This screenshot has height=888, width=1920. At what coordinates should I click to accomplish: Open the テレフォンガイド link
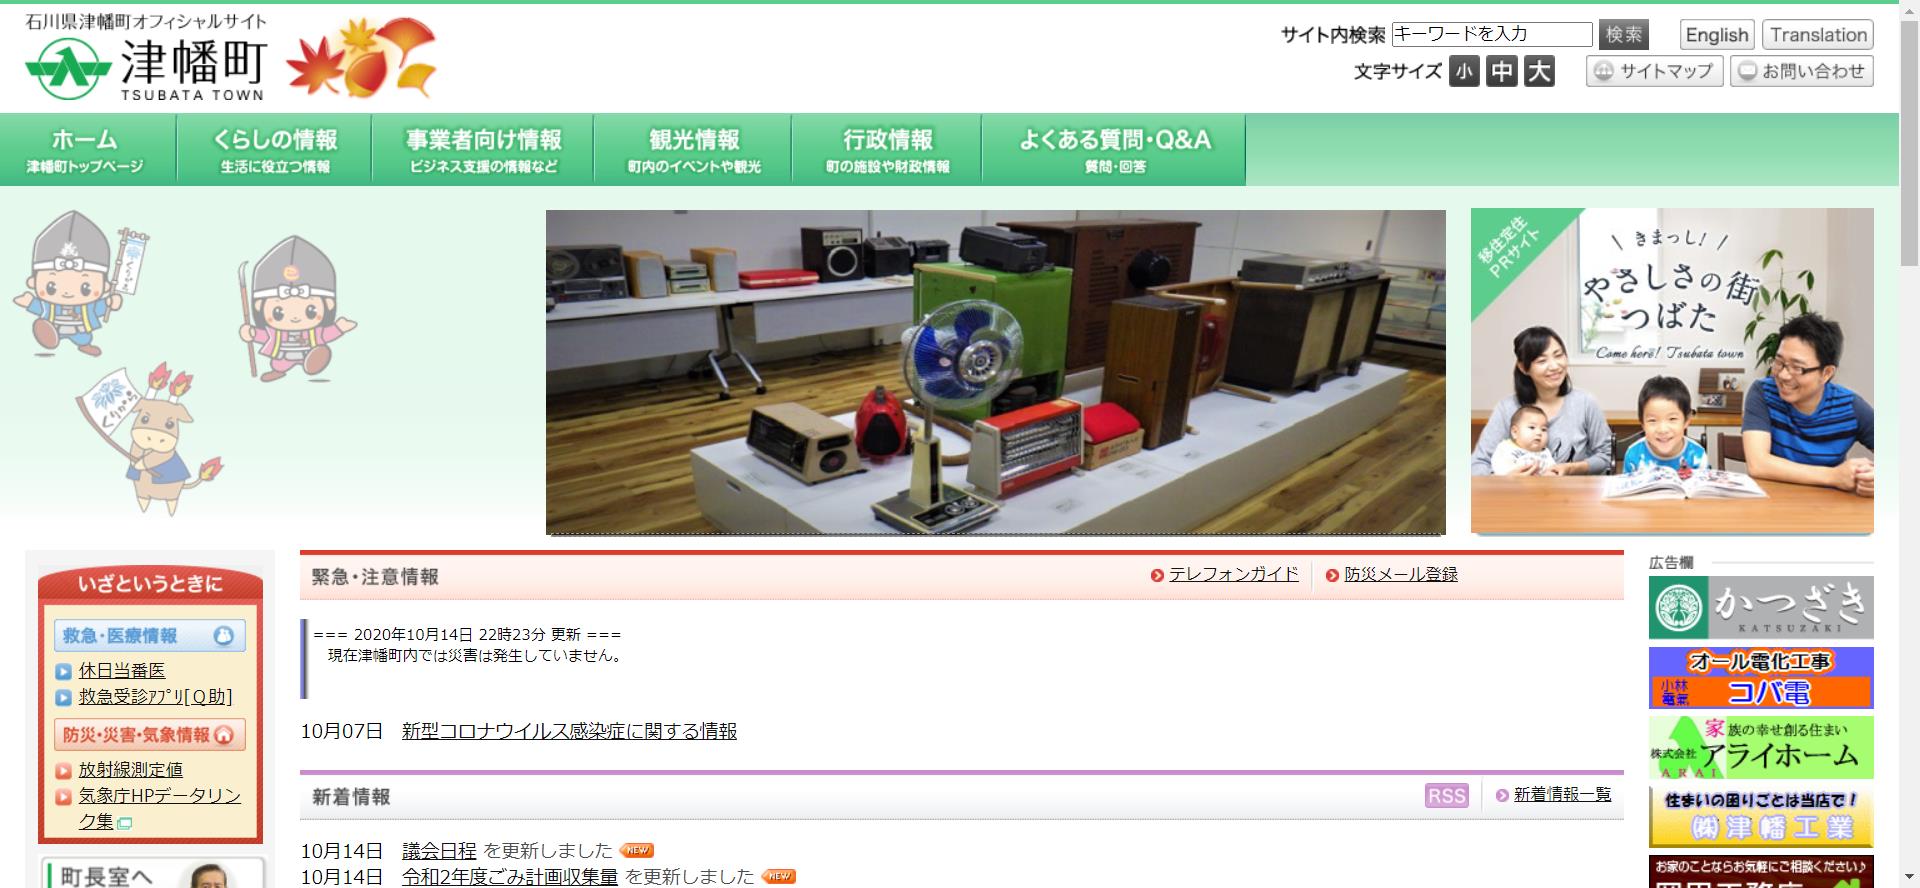(1233, 575)
